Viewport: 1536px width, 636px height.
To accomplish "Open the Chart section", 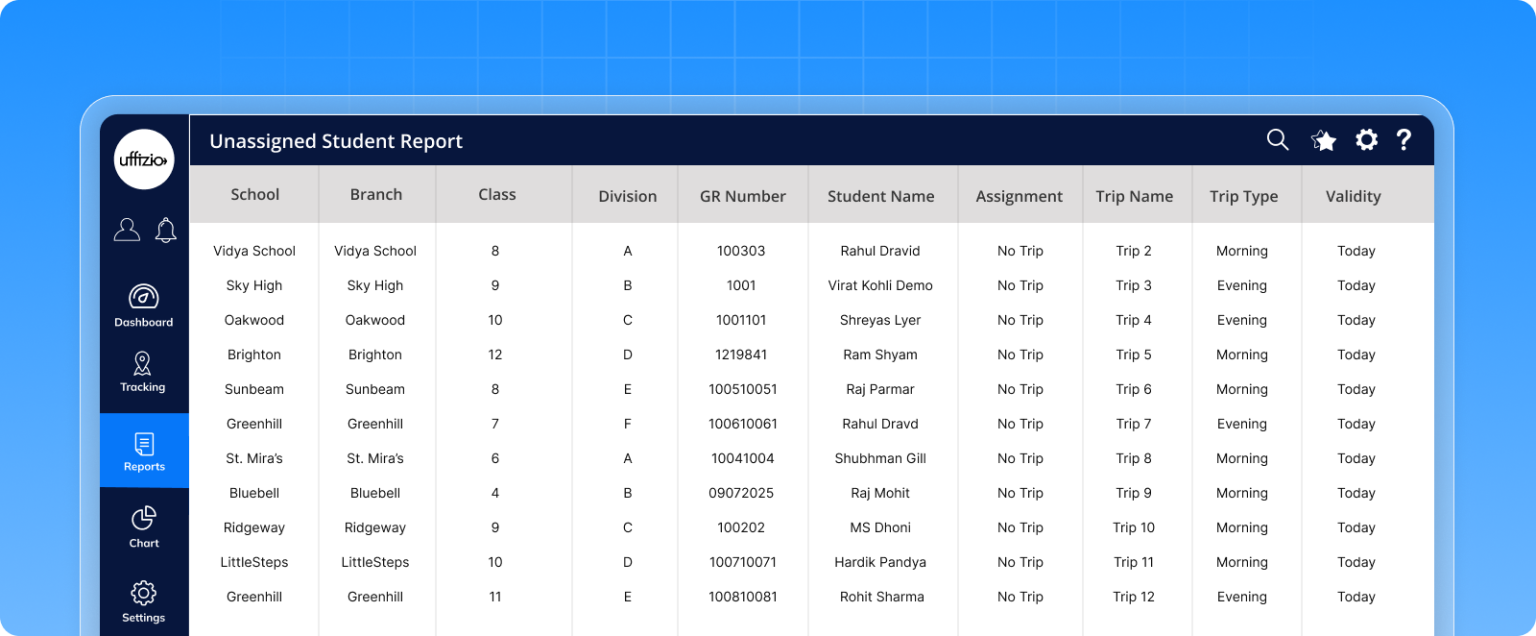I will (x=144, y=527).
